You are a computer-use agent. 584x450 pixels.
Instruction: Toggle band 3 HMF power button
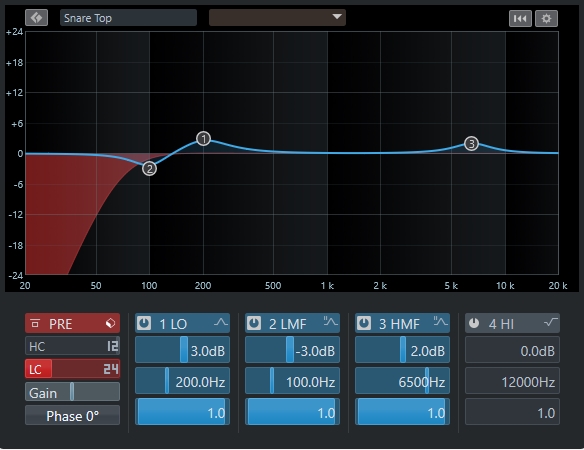364,323
